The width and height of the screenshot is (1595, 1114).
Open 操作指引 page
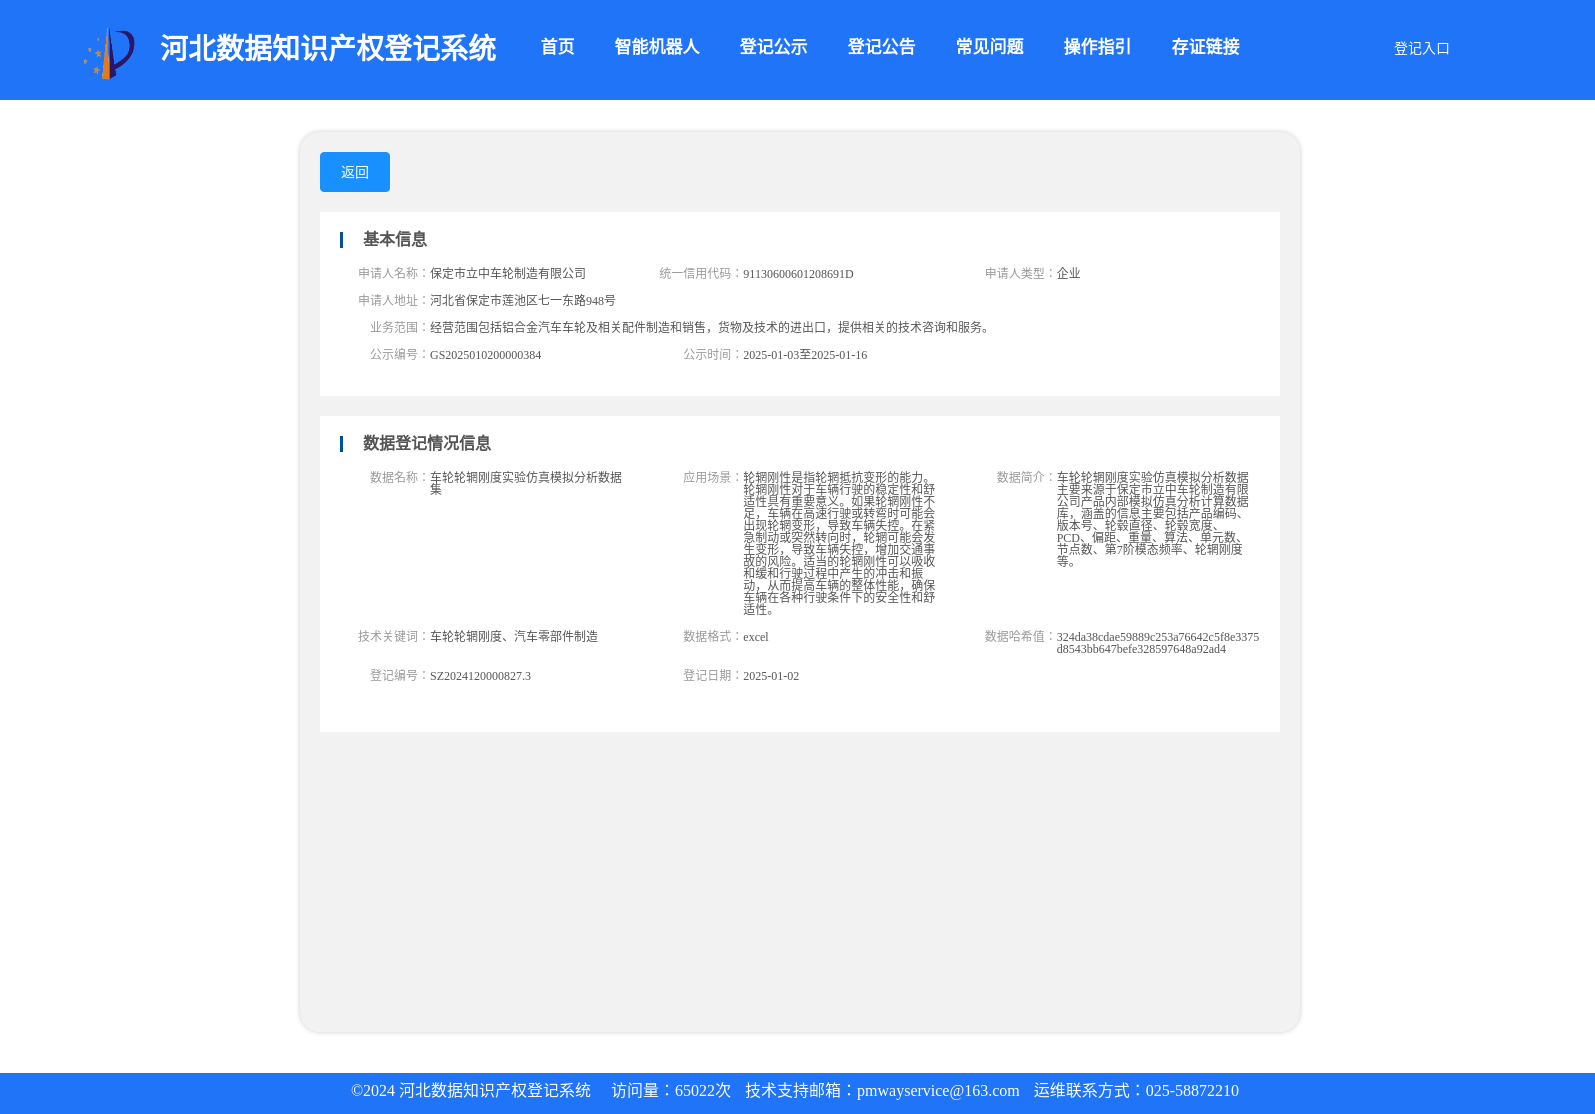click(1097, 47)
